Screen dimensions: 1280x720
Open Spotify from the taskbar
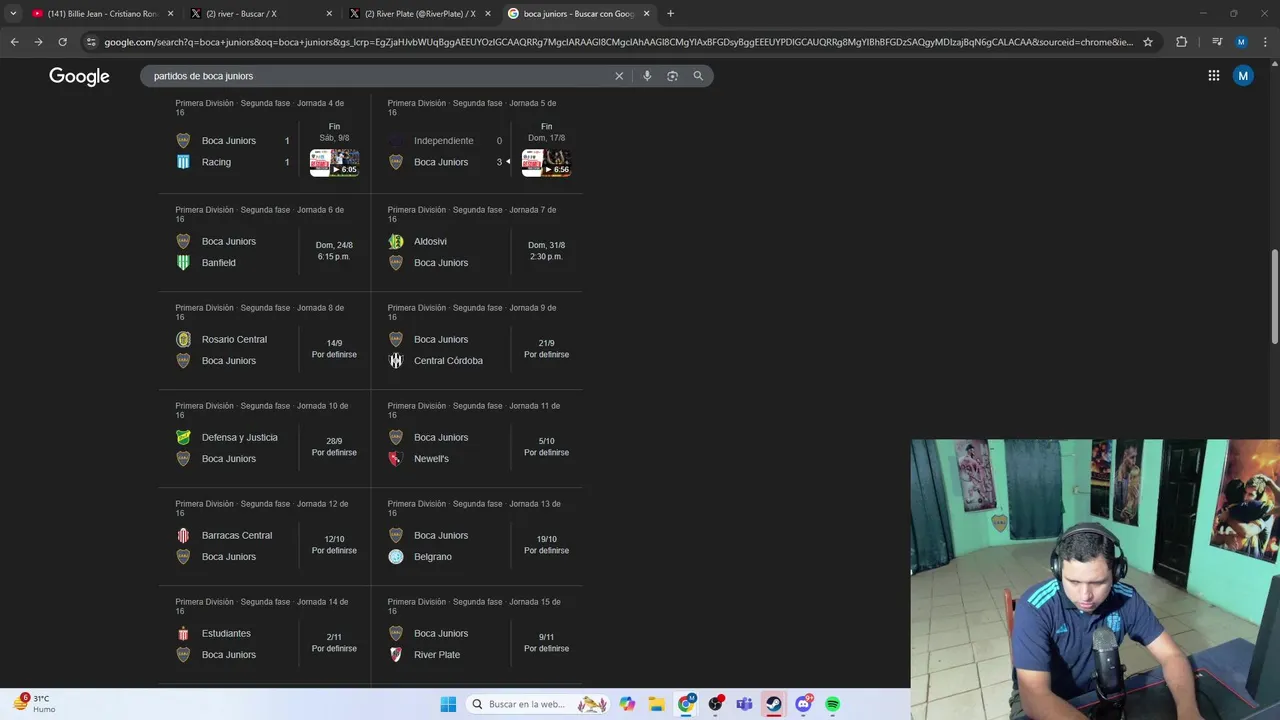[832, 704]
